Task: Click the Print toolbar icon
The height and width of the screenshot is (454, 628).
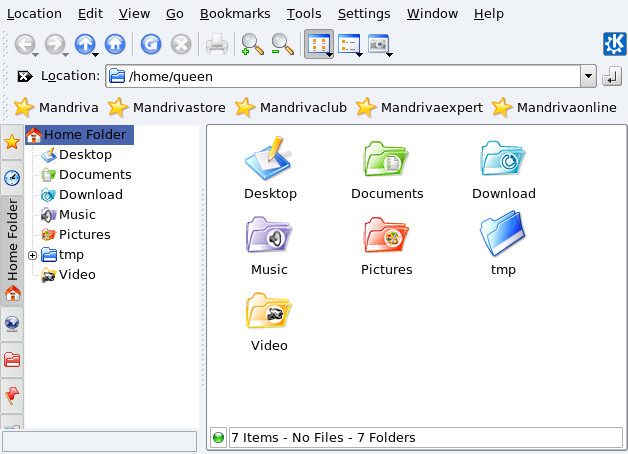Action: 216,44
